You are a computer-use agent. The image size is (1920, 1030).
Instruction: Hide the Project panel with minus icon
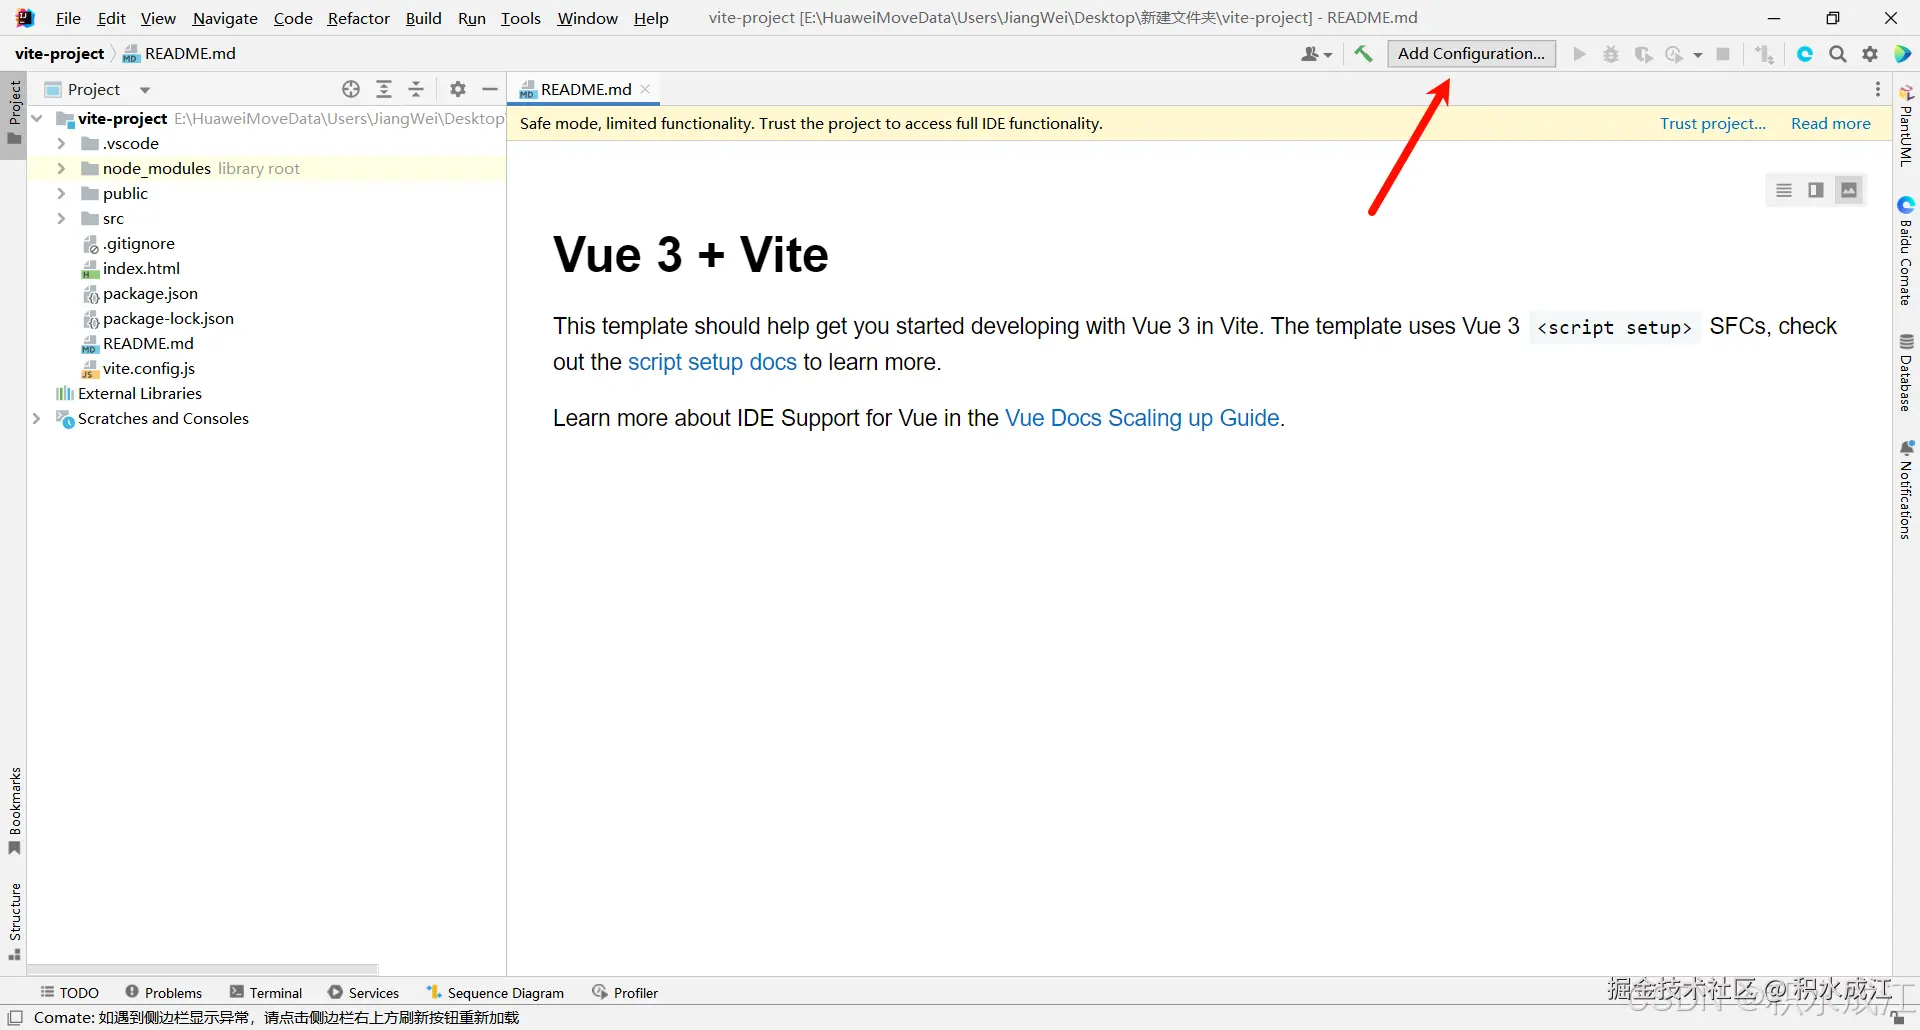[490, 89]
